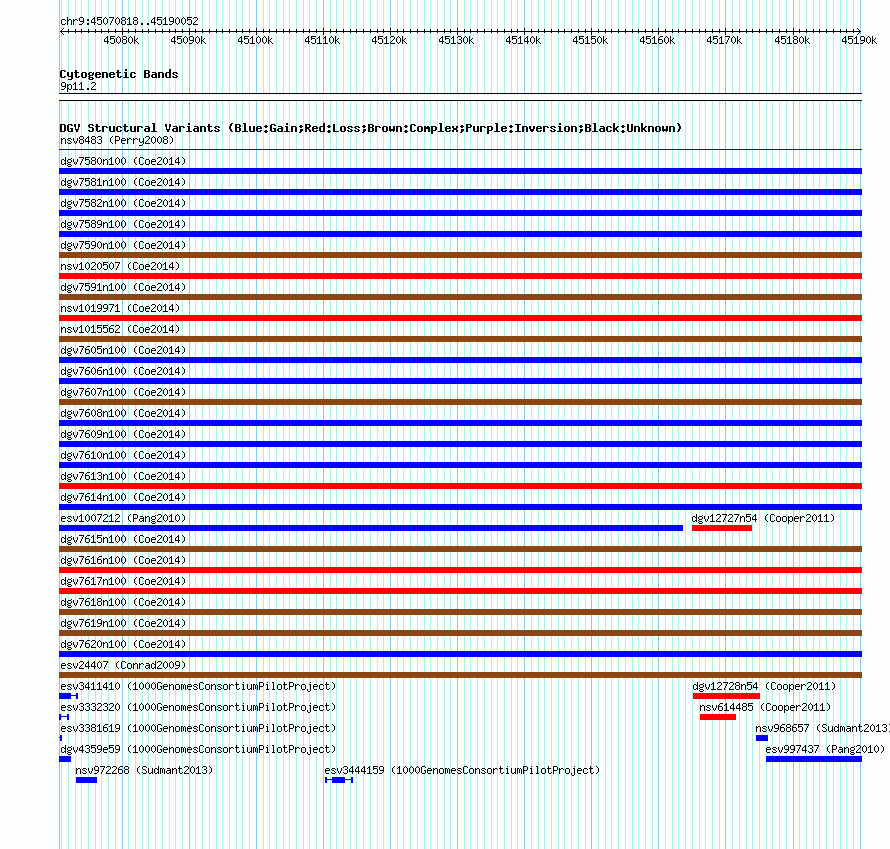Open the dgv12728n54 (Cooper2011) label
Viewport: 890px width, 849px height.
click(x=764, y=686)
